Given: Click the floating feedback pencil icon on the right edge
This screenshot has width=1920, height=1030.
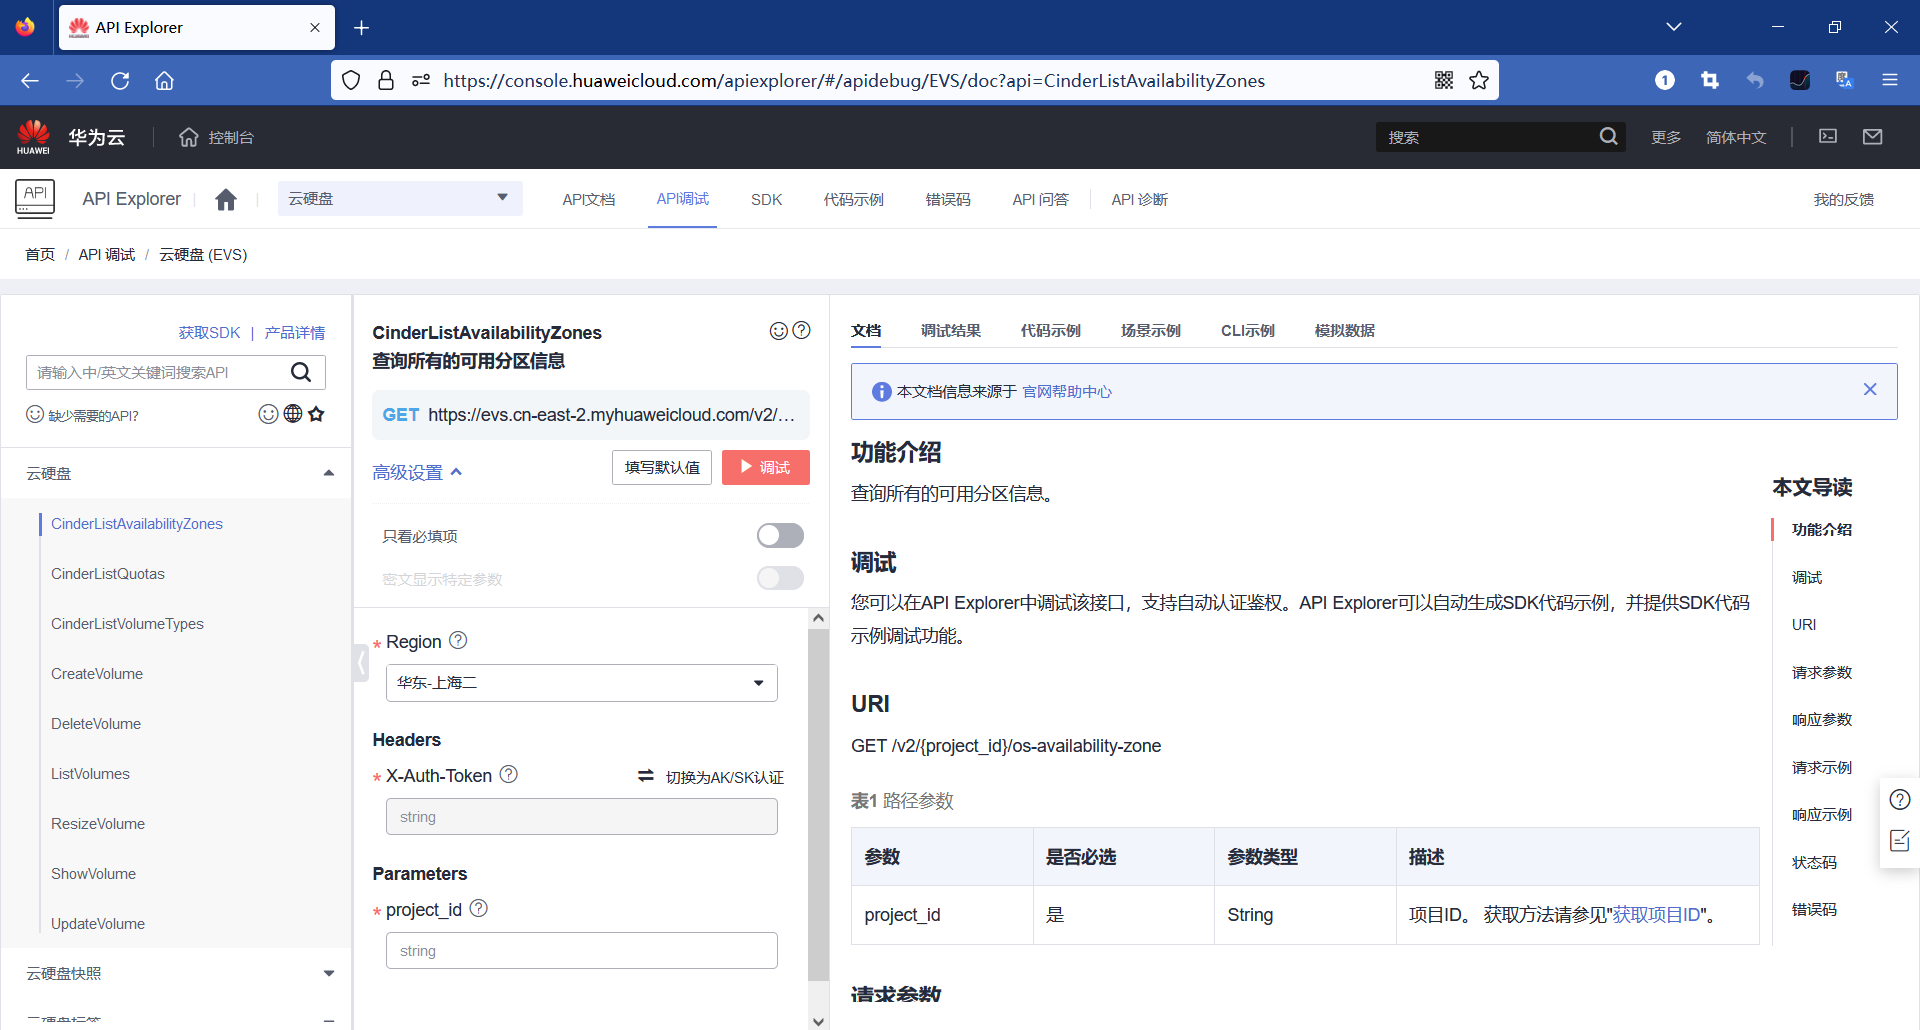Looking at the screenshot, I should [x=1899, y=841].
